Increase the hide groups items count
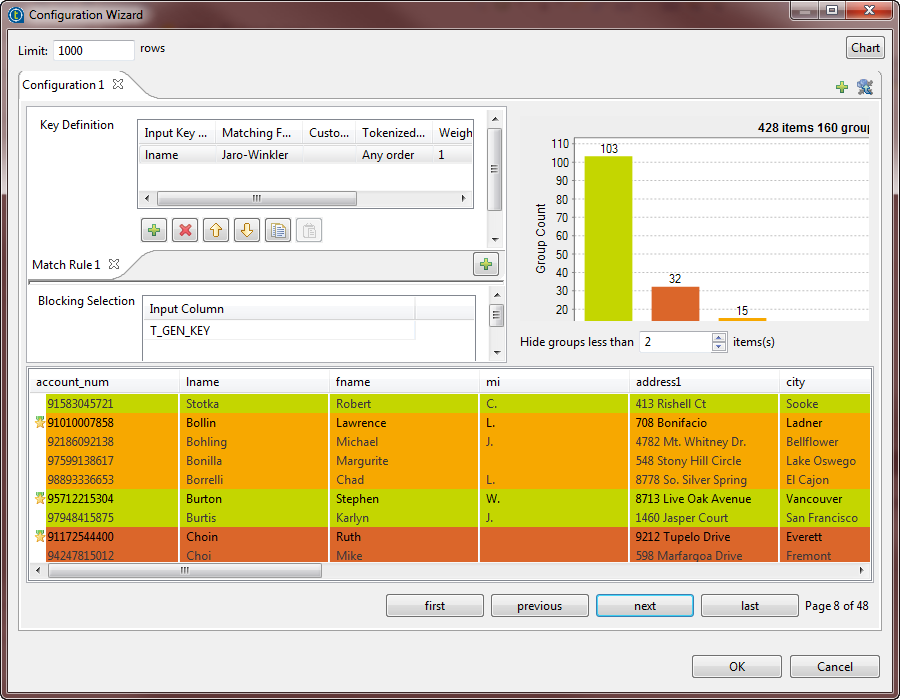900x700 pixels. click(x=718, y=337)
